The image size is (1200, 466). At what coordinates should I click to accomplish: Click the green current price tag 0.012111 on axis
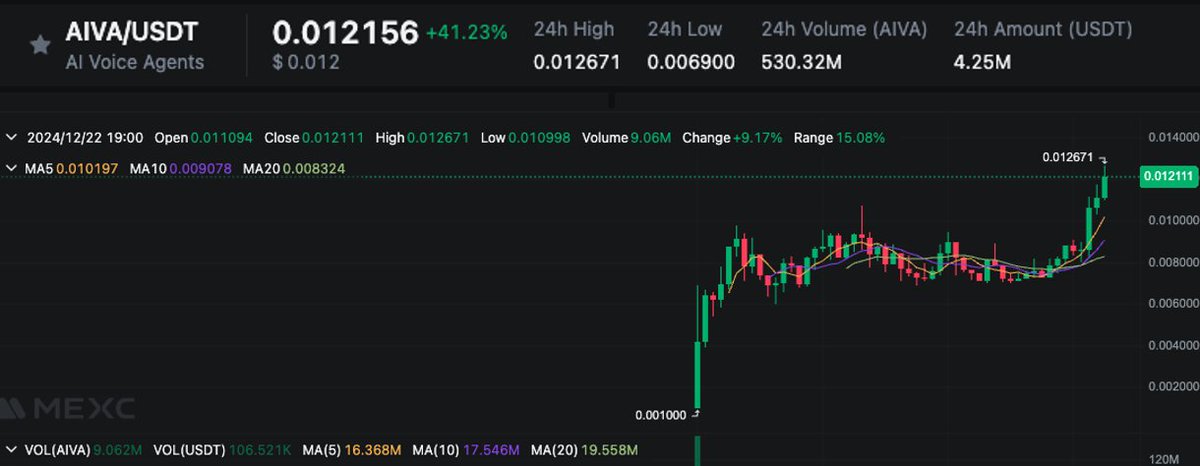point(1171,176)
